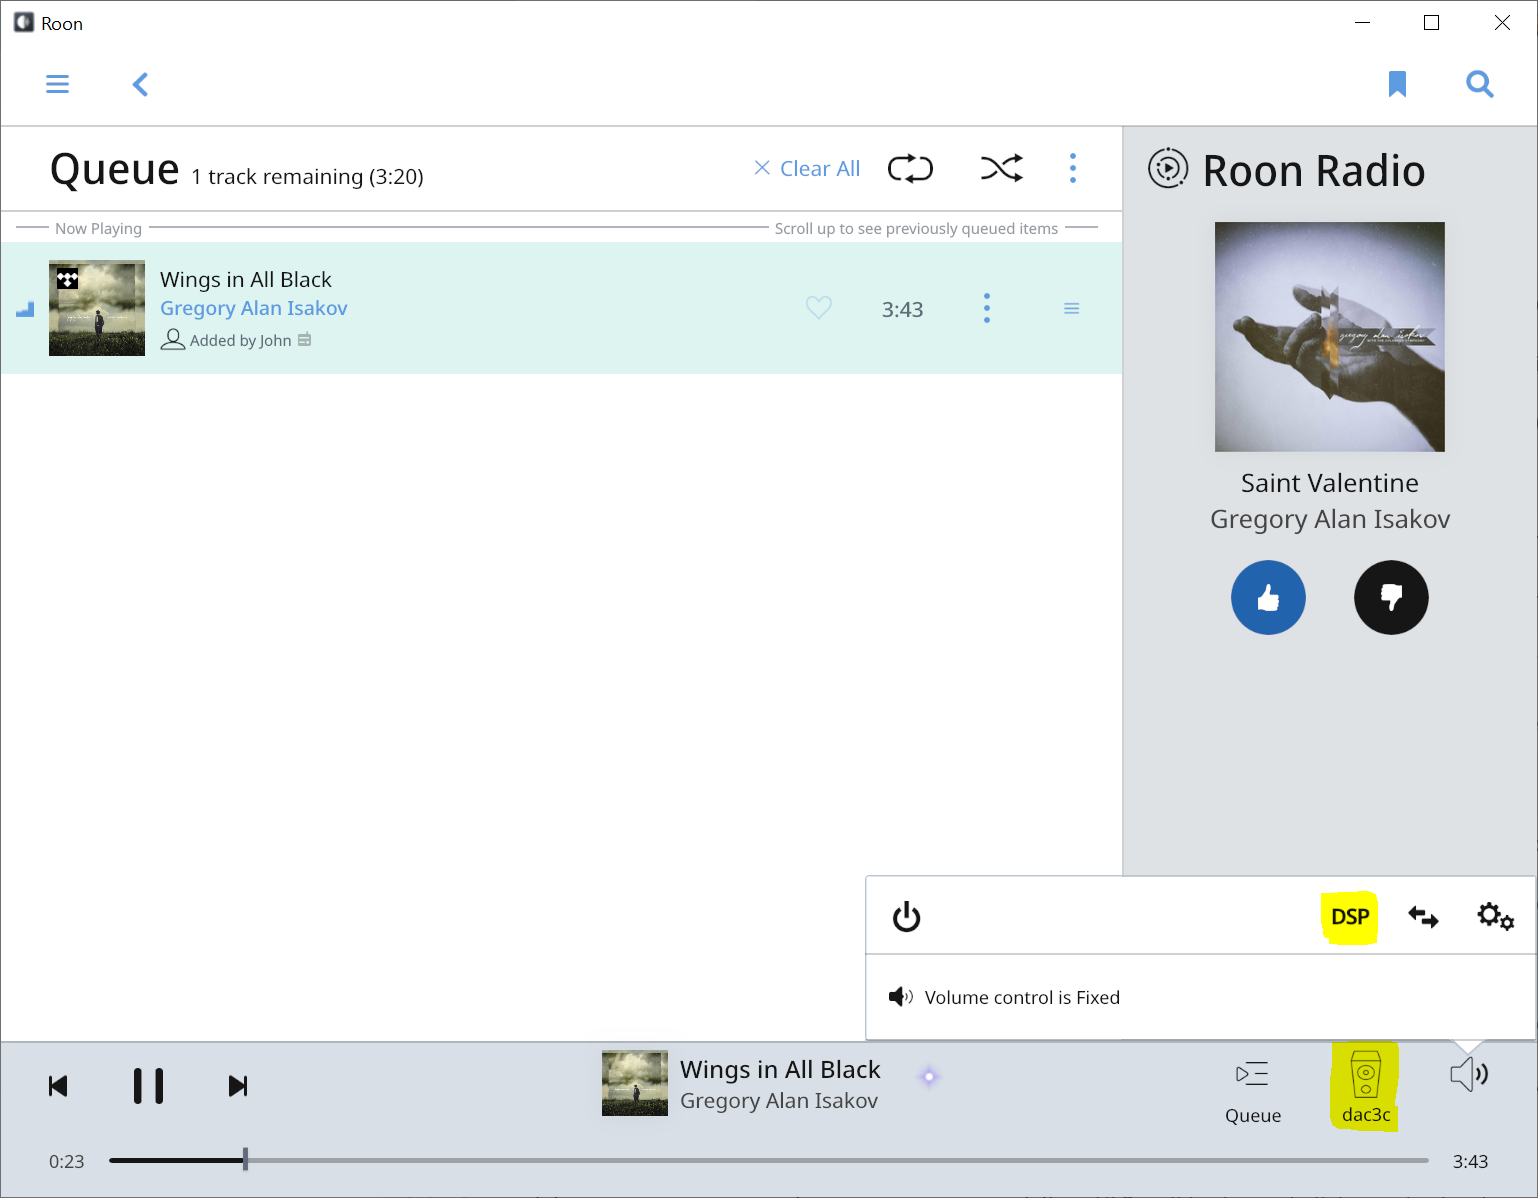Go back with the left arrow
Viewport: 1538px width, 1198px height.
pyautogui.click(x=141, y=84)
